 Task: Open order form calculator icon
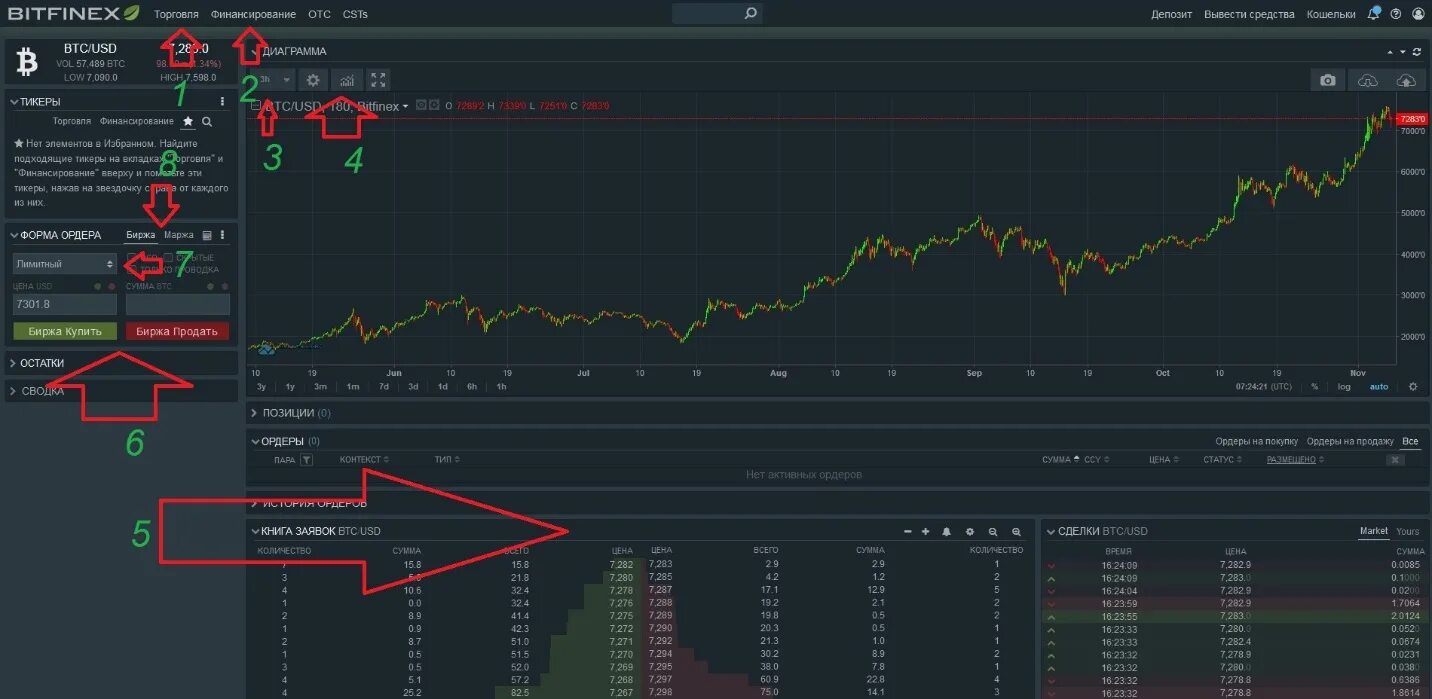[x=207, y=236]
